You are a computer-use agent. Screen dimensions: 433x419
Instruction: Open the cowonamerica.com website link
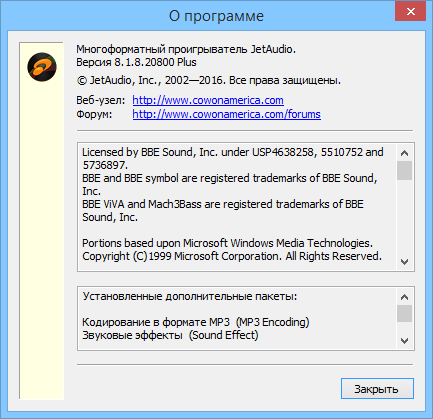(x=208, y=100)
